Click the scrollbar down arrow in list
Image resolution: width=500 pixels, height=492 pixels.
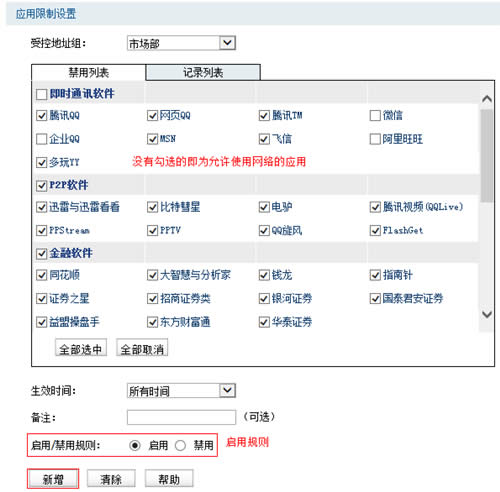coord(487,314)
